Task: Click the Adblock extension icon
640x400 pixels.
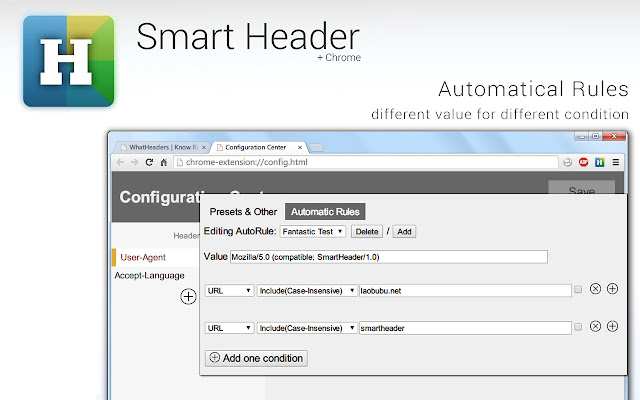Action: 583,162
